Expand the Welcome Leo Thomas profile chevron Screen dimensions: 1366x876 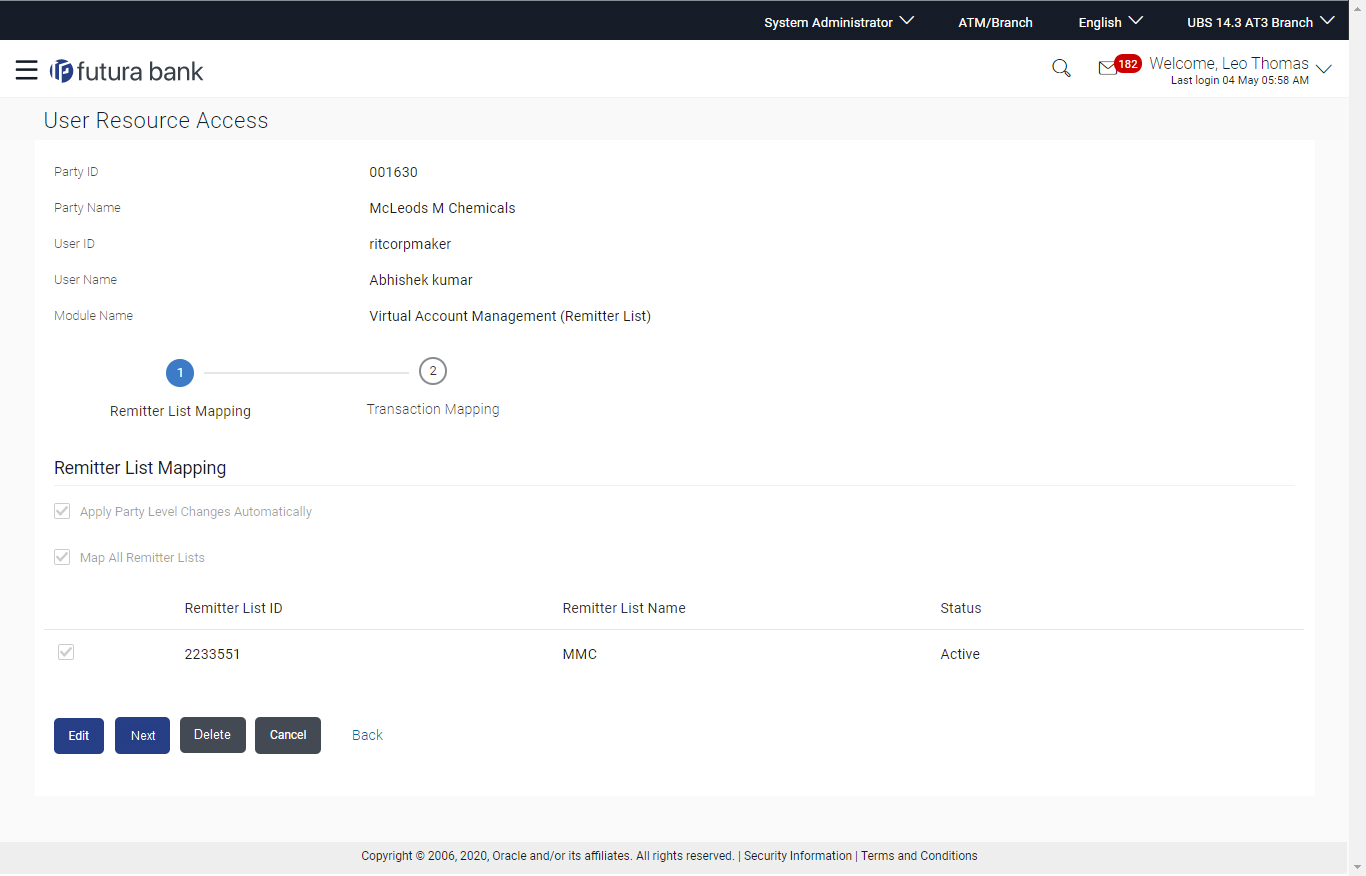click(x=1324, y=69)
